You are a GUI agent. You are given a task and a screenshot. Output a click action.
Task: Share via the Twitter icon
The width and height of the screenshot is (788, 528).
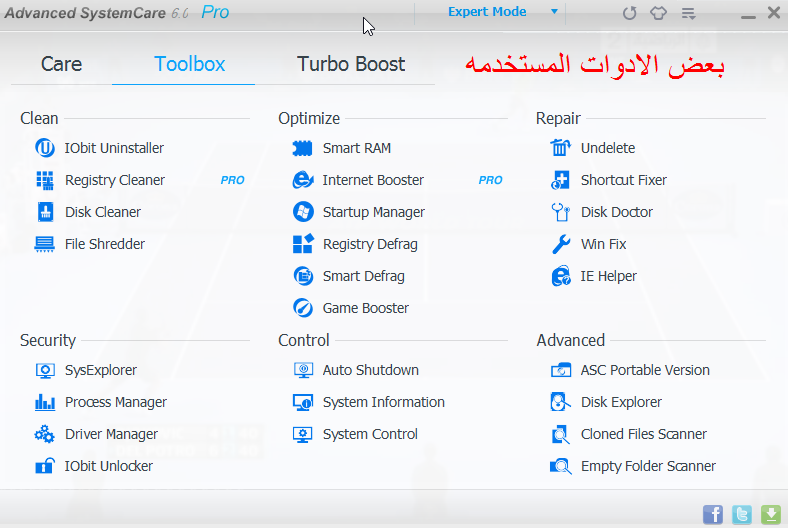[742, 514]
